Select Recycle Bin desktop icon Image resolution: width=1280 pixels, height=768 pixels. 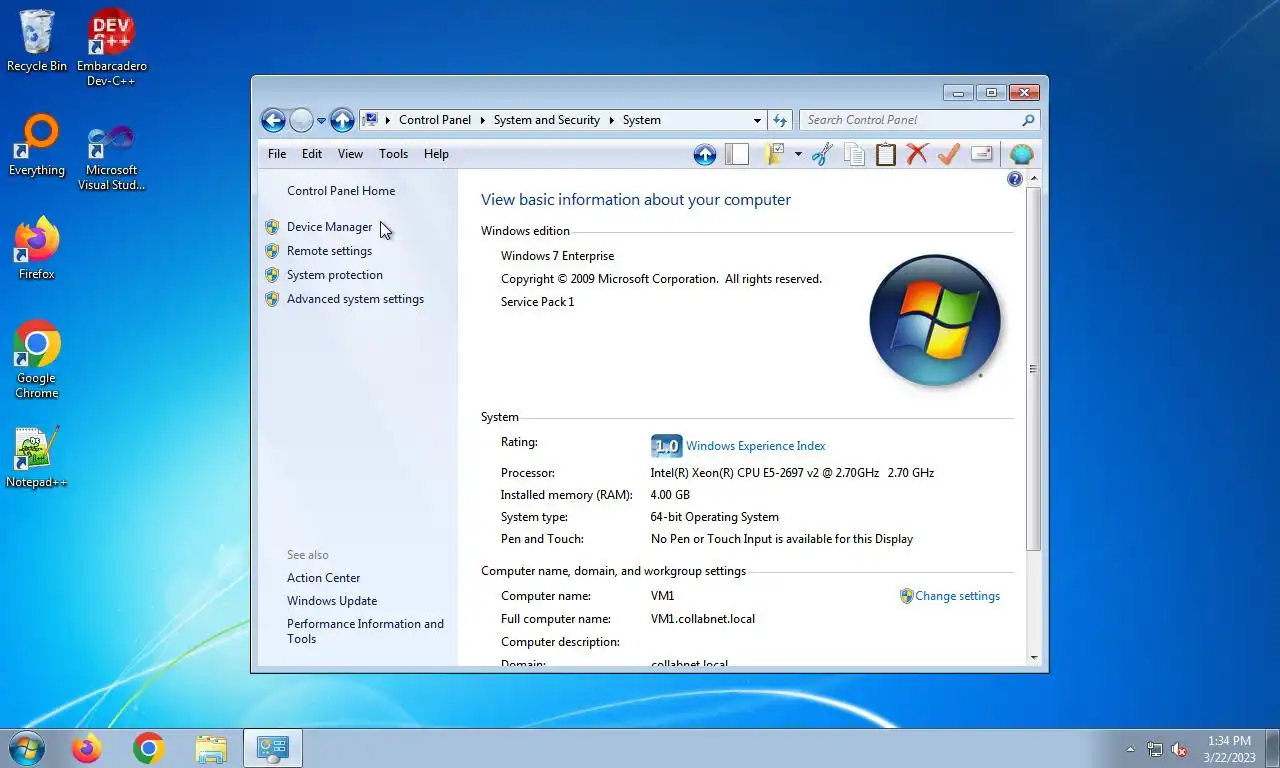(x=37, y=41)
